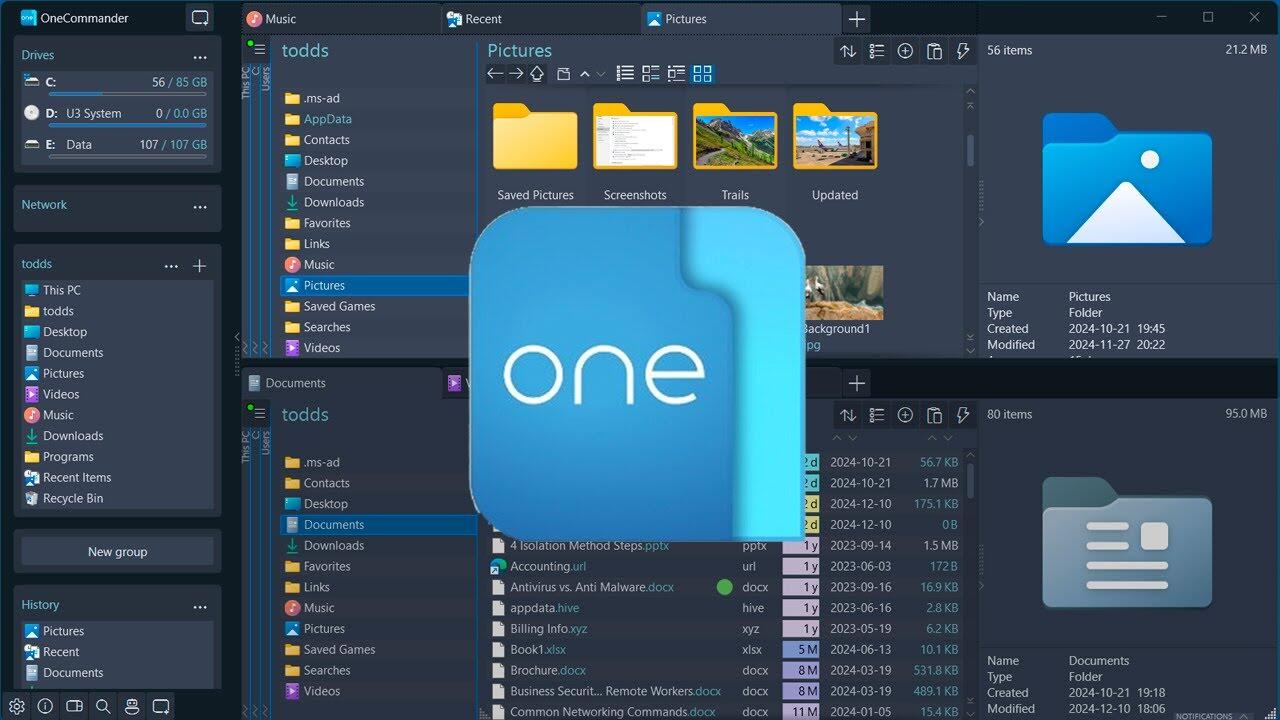Screen dimensions: 1280x720
Task: Toggle the thumbnail grid view in the Pictures pane
Action: coord(702,73)
